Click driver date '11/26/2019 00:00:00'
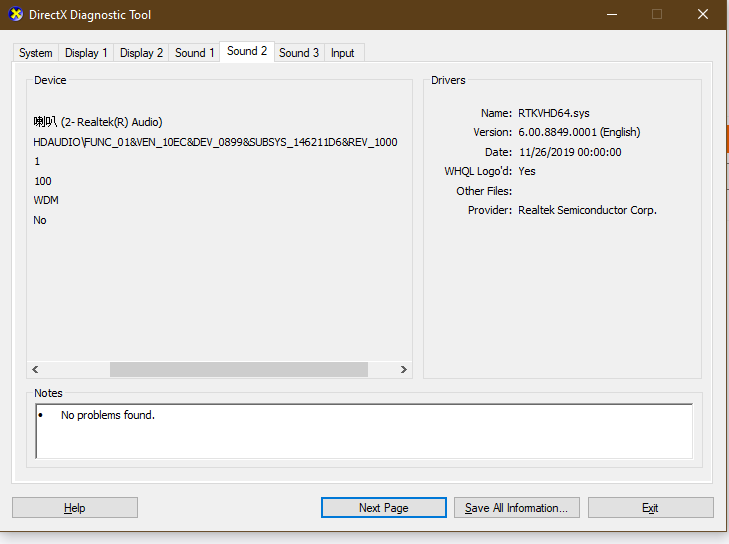The image size is (729, 544). point(570,153)
